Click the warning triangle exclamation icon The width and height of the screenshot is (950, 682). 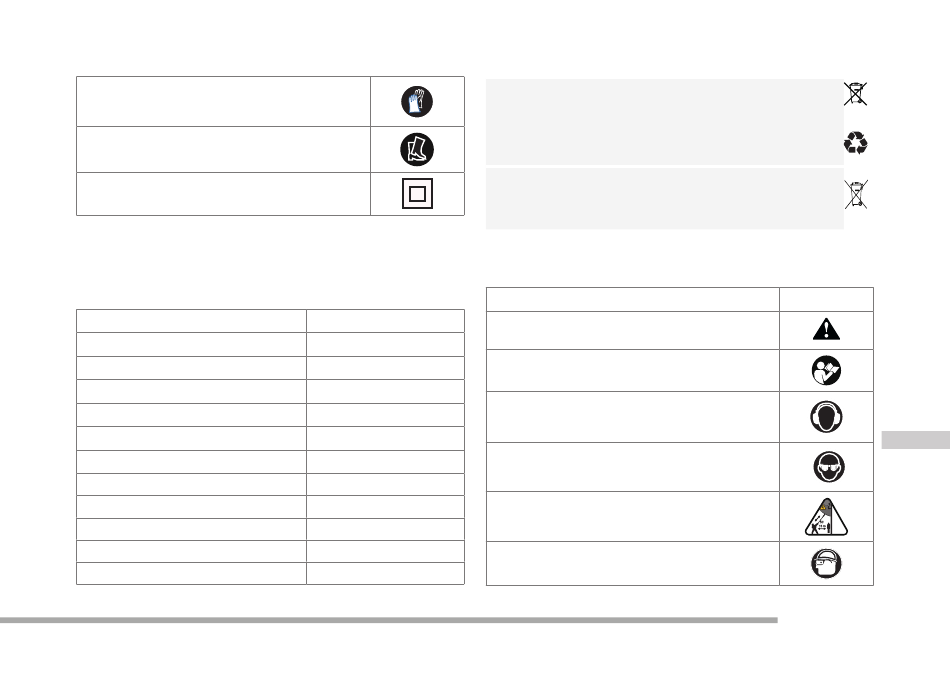point(826,329)
